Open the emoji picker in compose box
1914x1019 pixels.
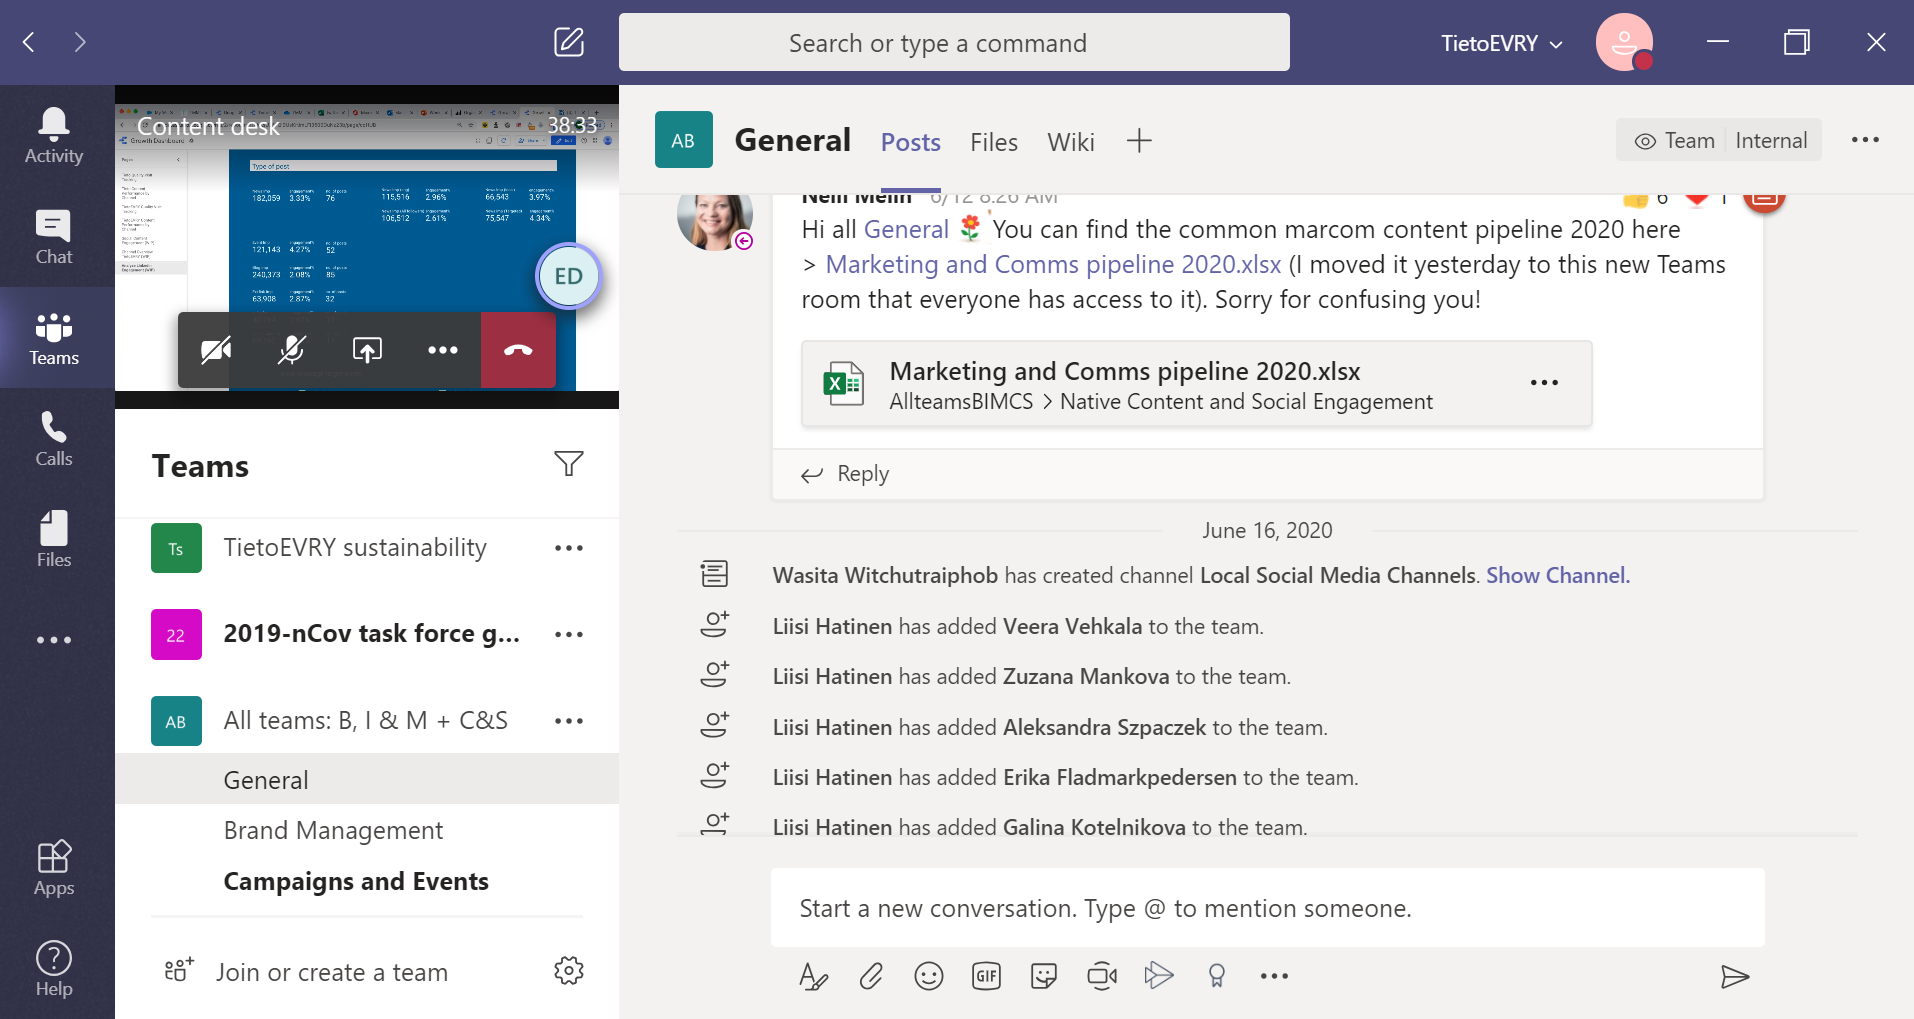(x=928, y=976)
